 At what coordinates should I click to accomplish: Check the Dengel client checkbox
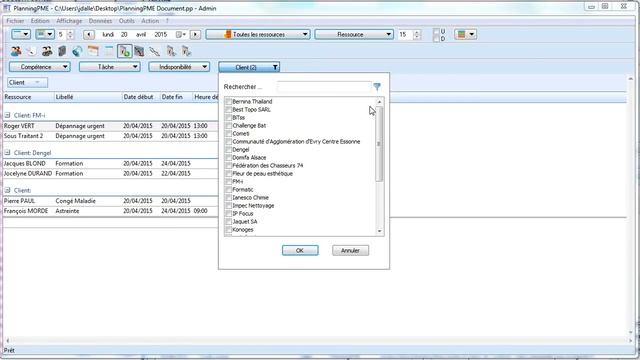(229, 149)
